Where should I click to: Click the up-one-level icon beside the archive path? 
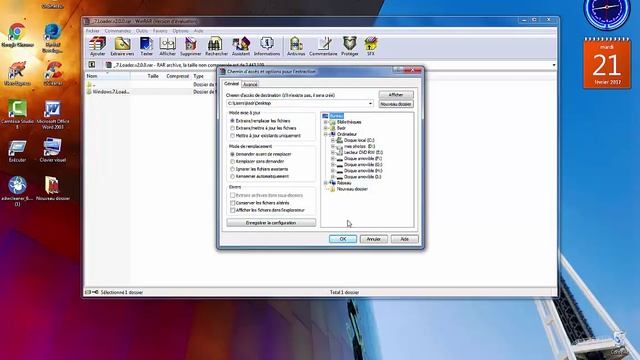(x=92, y=64)
